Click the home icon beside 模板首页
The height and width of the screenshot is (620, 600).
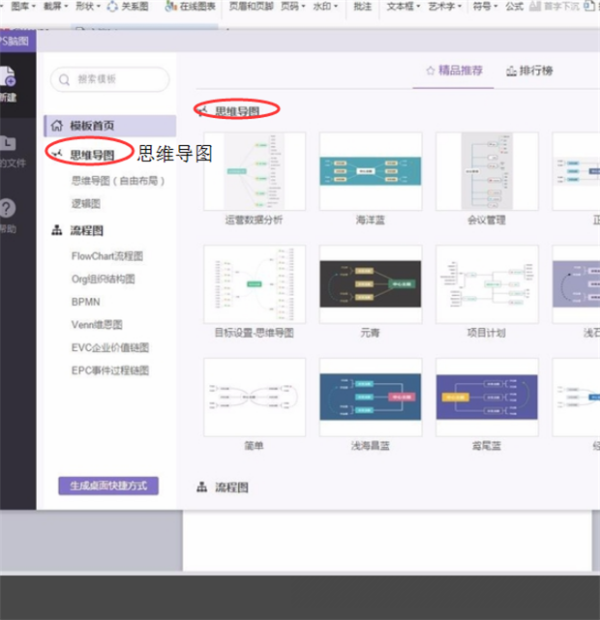click(57, 125)
